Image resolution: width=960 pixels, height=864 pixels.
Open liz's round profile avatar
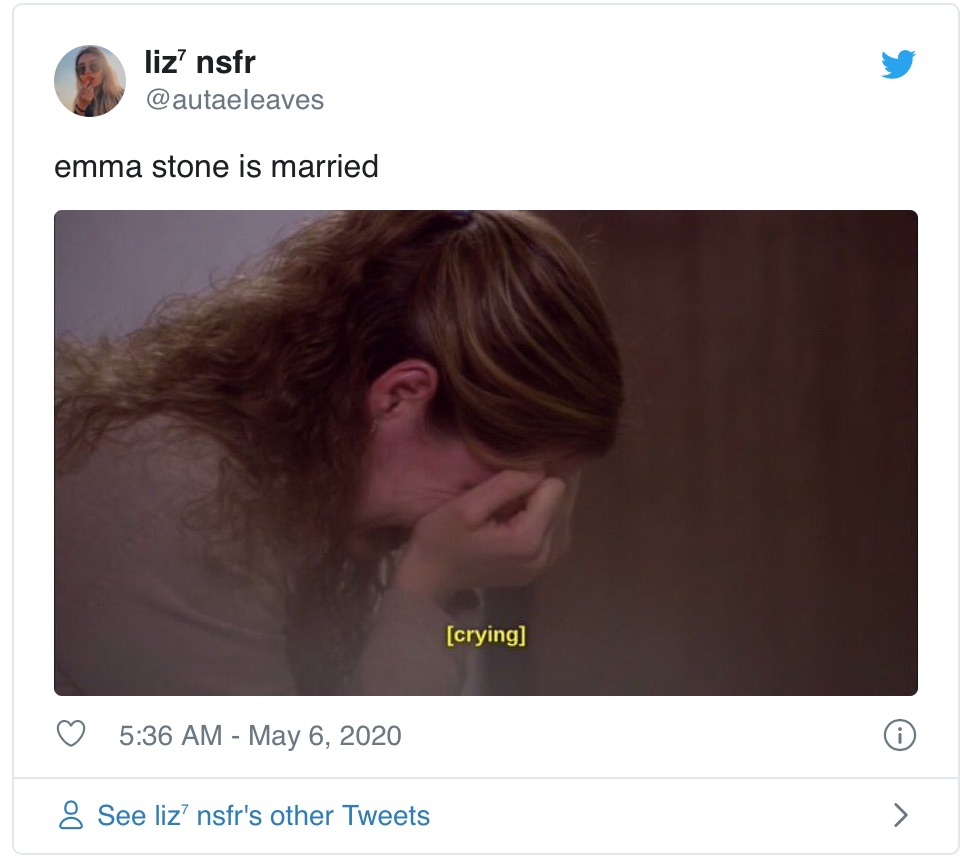tap(90, 81)
